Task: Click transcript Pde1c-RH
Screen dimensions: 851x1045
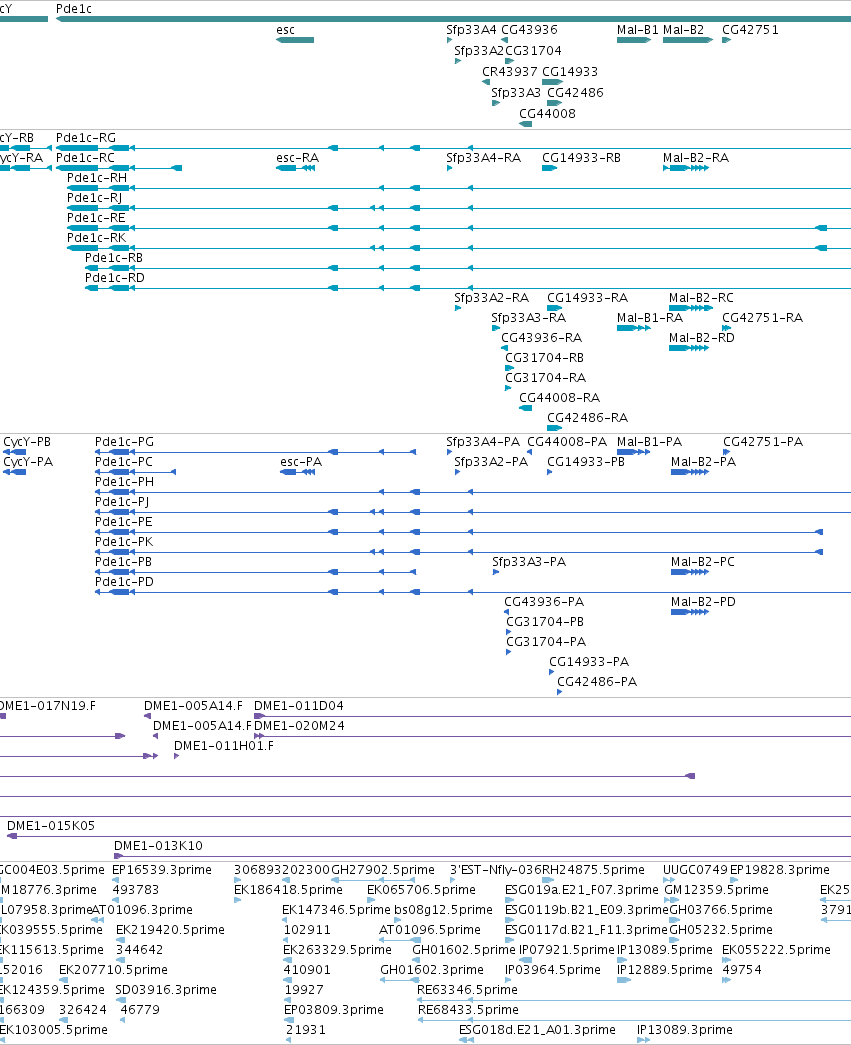Action: tap(97, 178)
